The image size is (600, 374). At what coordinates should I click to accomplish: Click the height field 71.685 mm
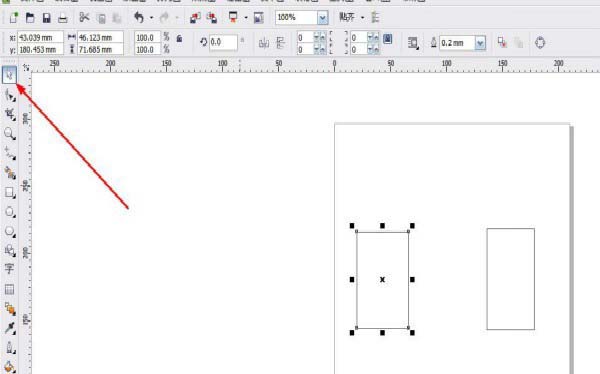pyautogui.click(x=101, y=49)
